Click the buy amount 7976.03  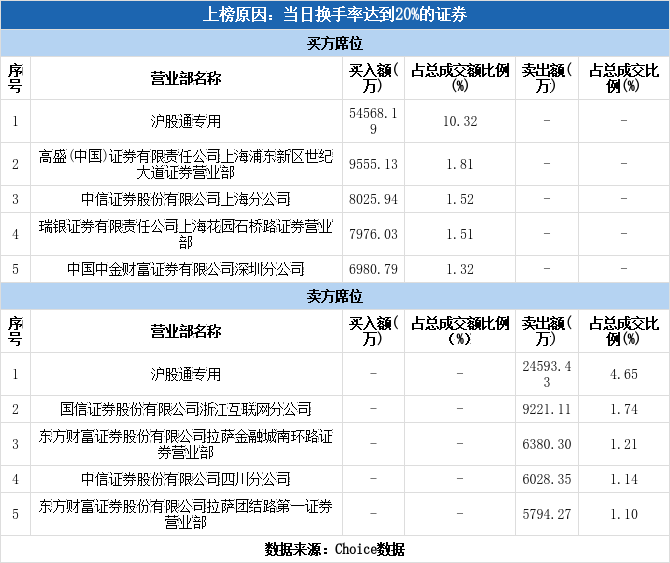(373, 234)
